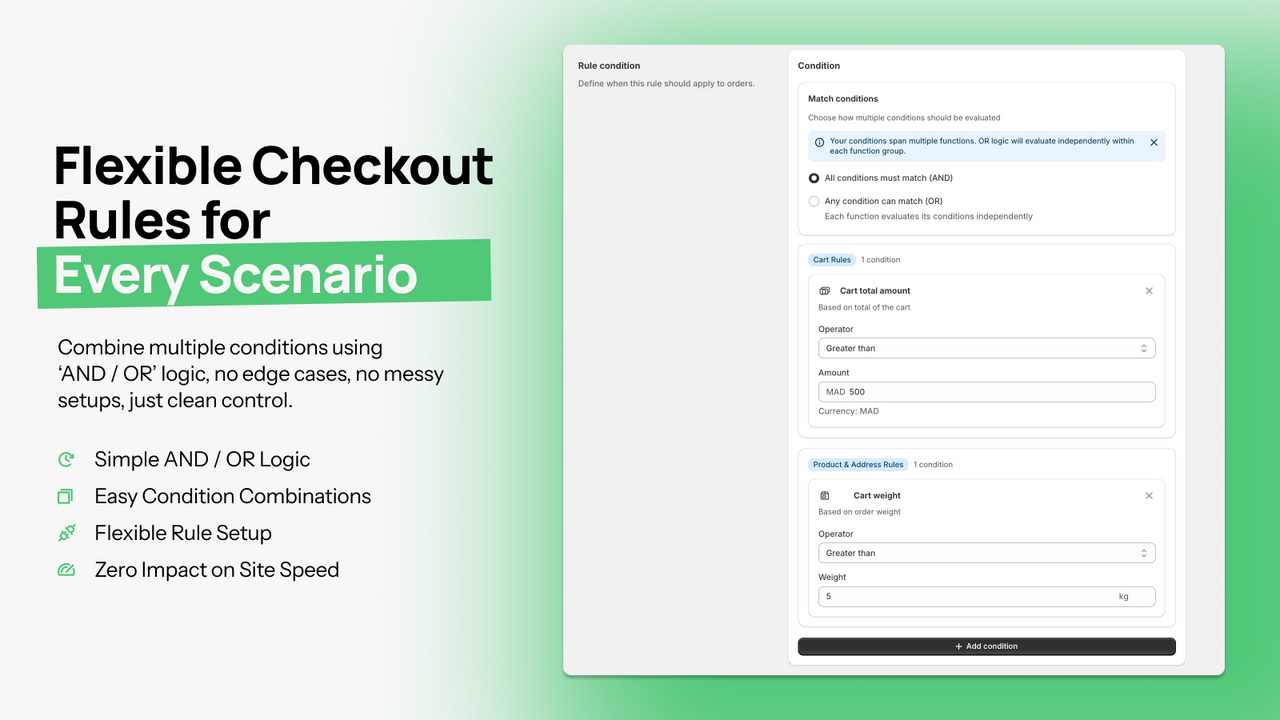
Task: Click the Rule condition heading
Action: pos(609,66)
